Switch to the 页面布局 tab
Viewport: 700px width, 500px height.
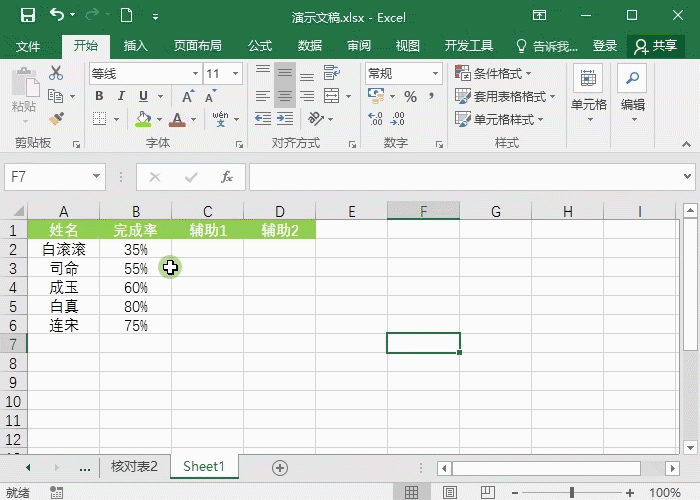point(197,46)
